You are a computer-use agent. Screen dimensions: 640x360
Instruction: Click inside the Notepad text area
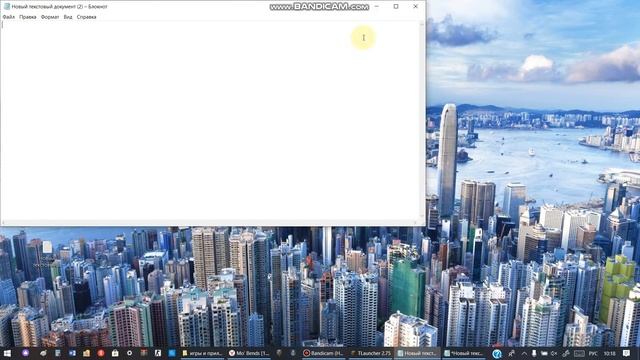(x=209, y=121)
